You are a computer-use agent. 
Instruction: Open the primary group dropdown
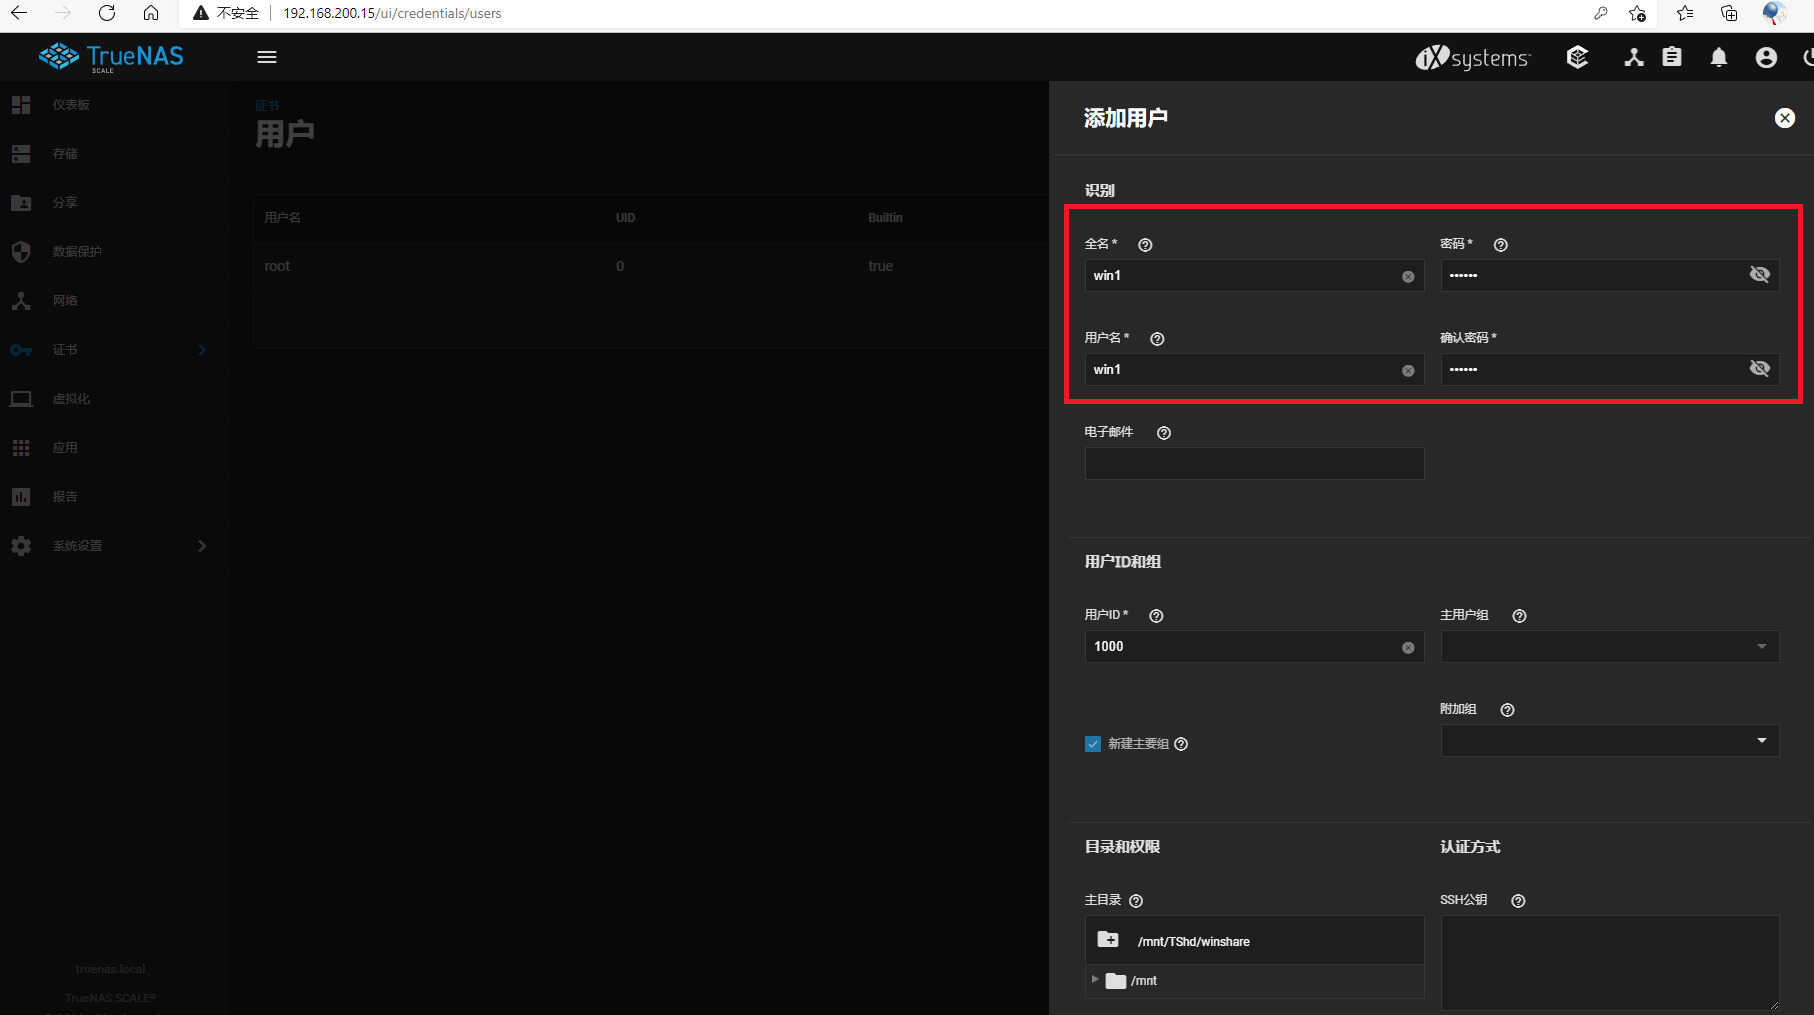pyautogui.click(x=1610, y=646)
